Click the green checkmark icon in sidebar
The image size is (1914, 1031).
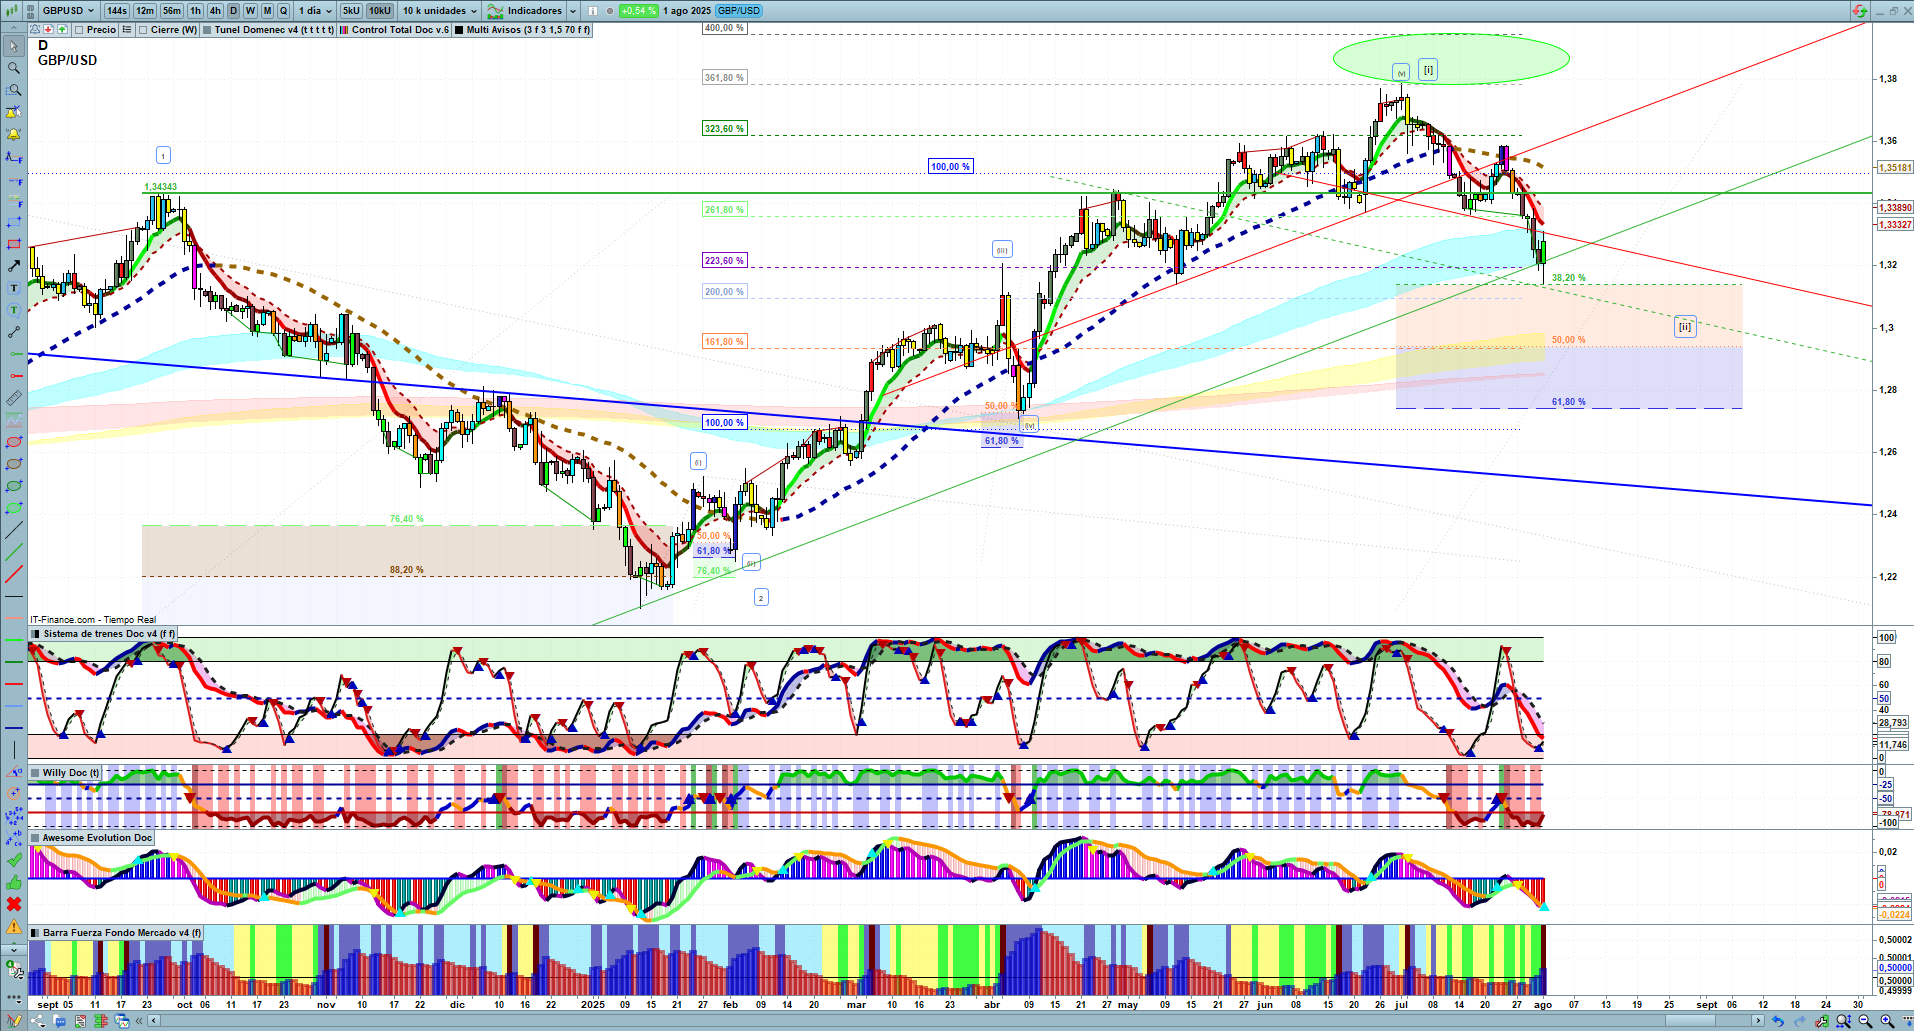click(x=14, y=860)
